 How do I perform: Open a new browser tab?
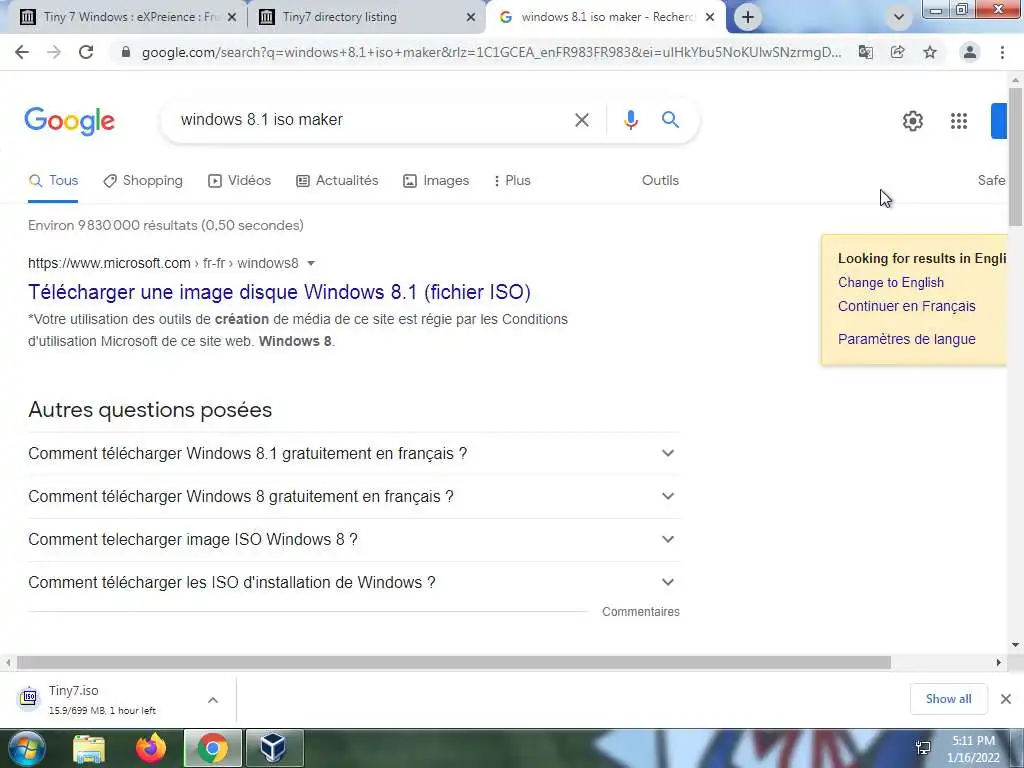coord(748,17)
